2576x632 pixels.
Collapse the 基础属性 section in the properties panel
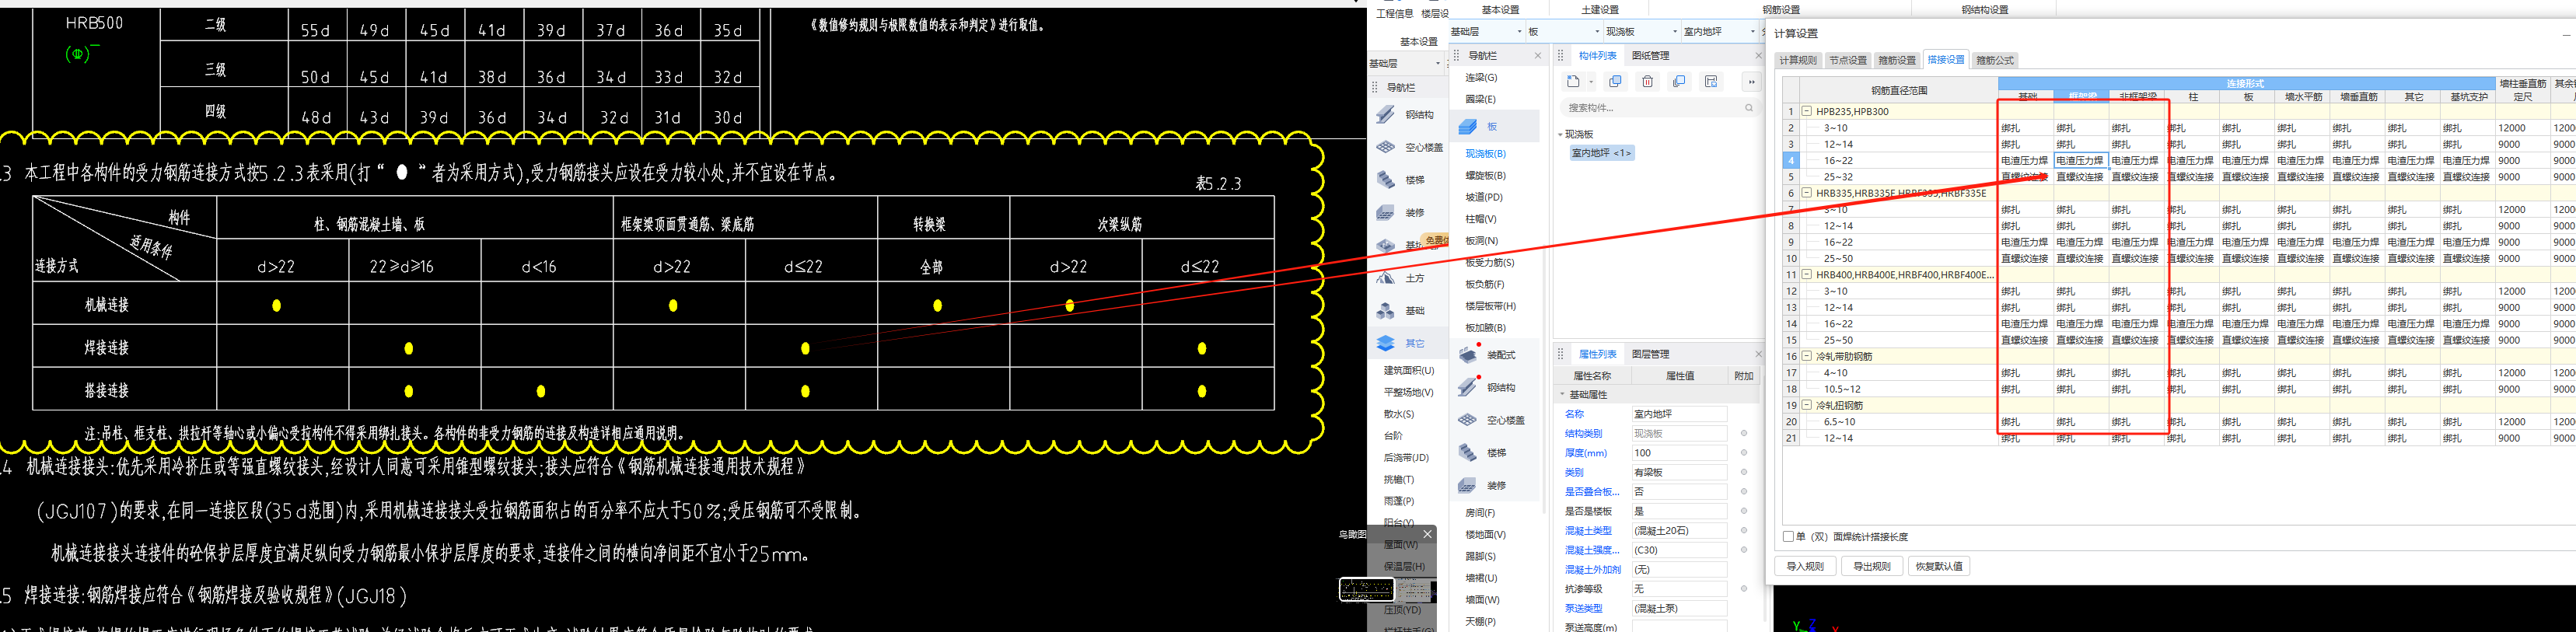click(x=1563, y=395)
